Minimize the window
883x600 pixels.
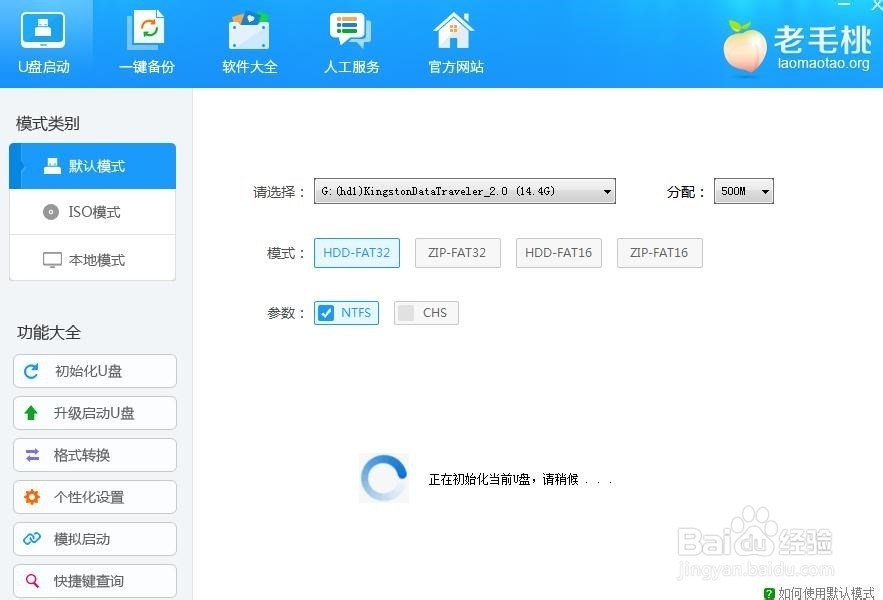844,4
